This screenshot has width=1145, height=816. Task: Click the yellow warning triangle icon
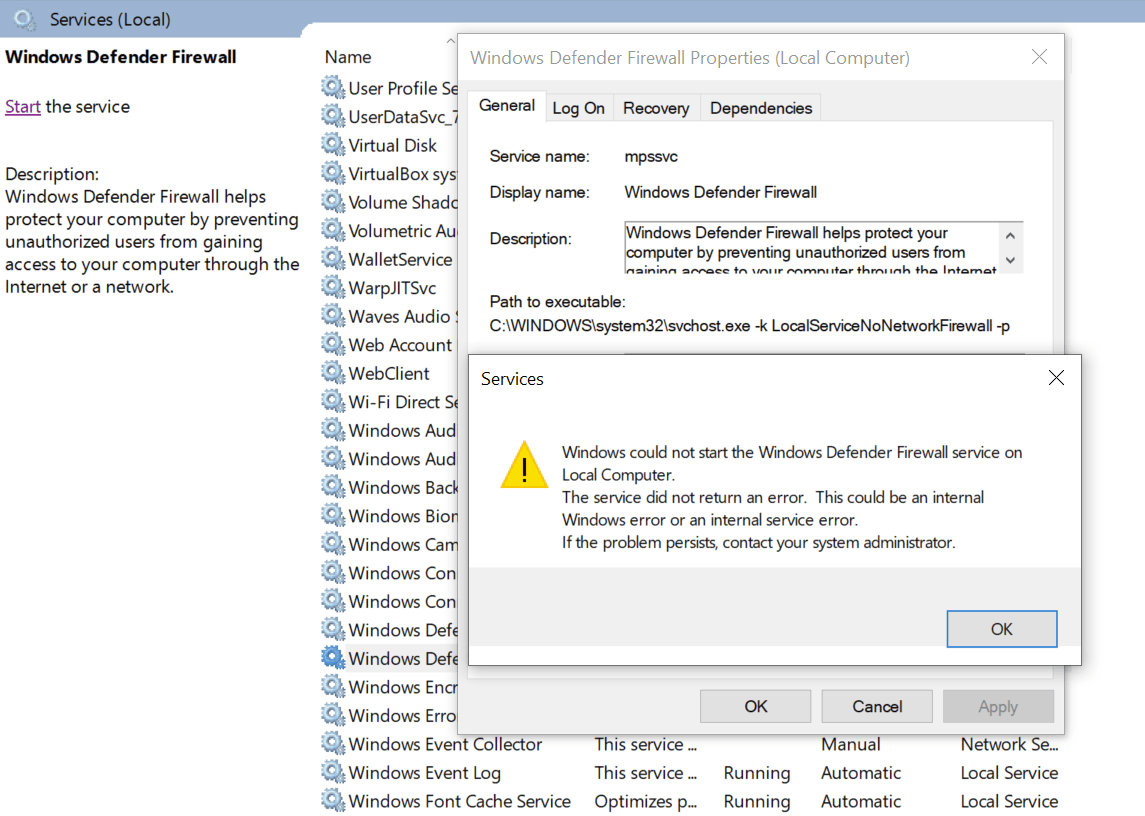(524, 465)
